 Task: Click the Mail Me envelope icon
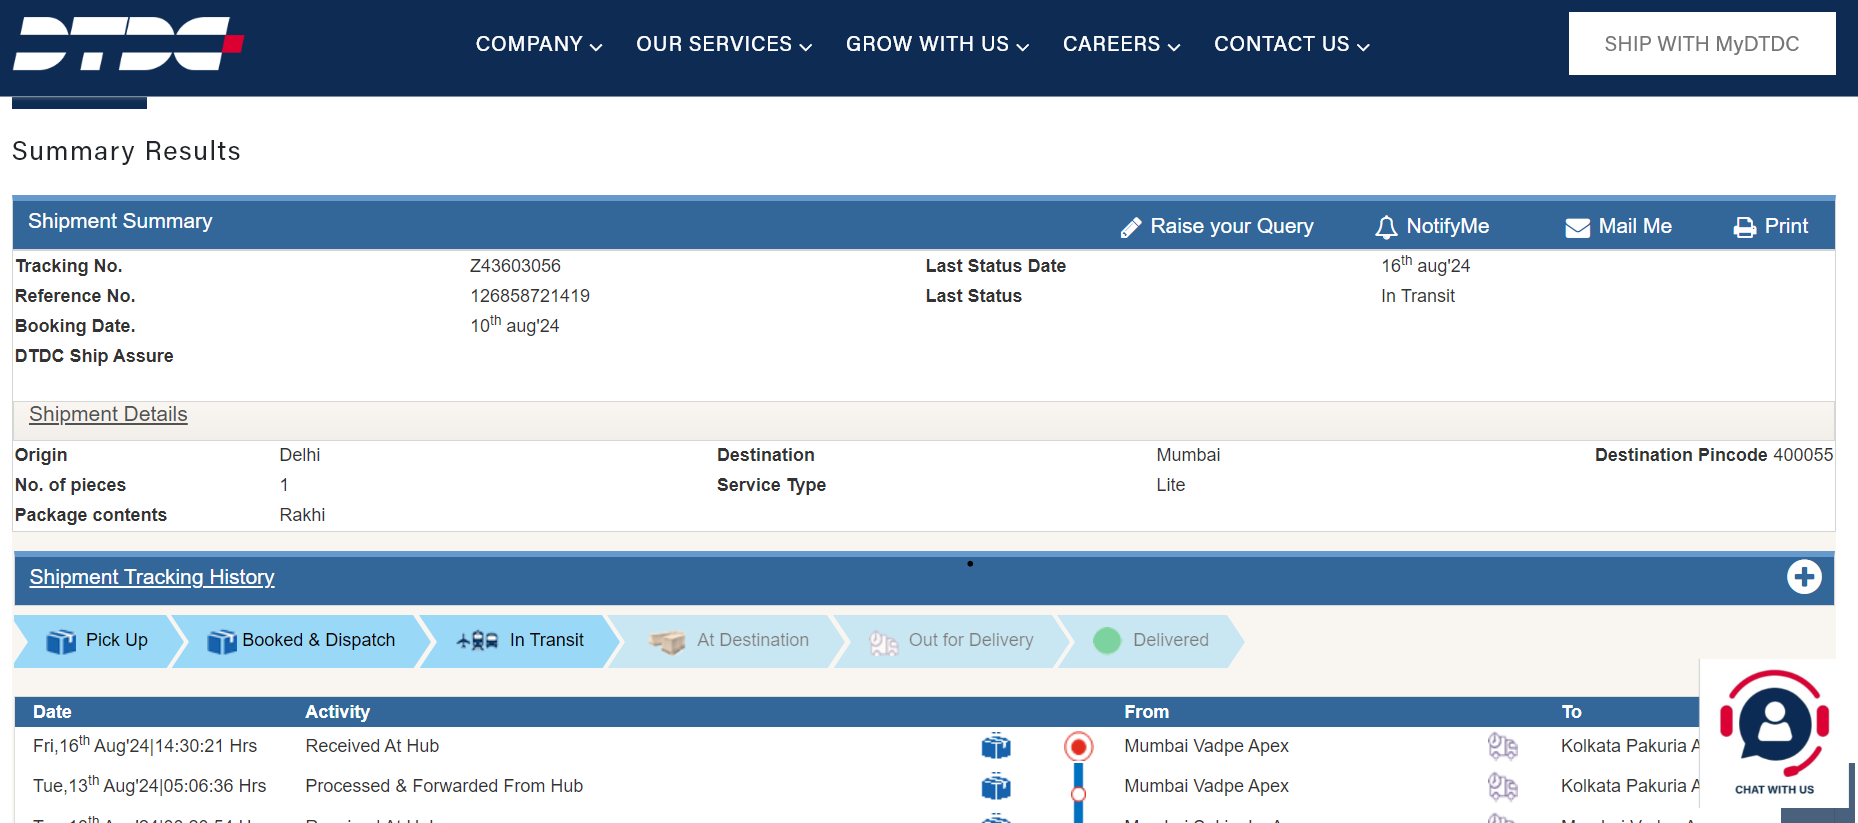point(1578,228)
